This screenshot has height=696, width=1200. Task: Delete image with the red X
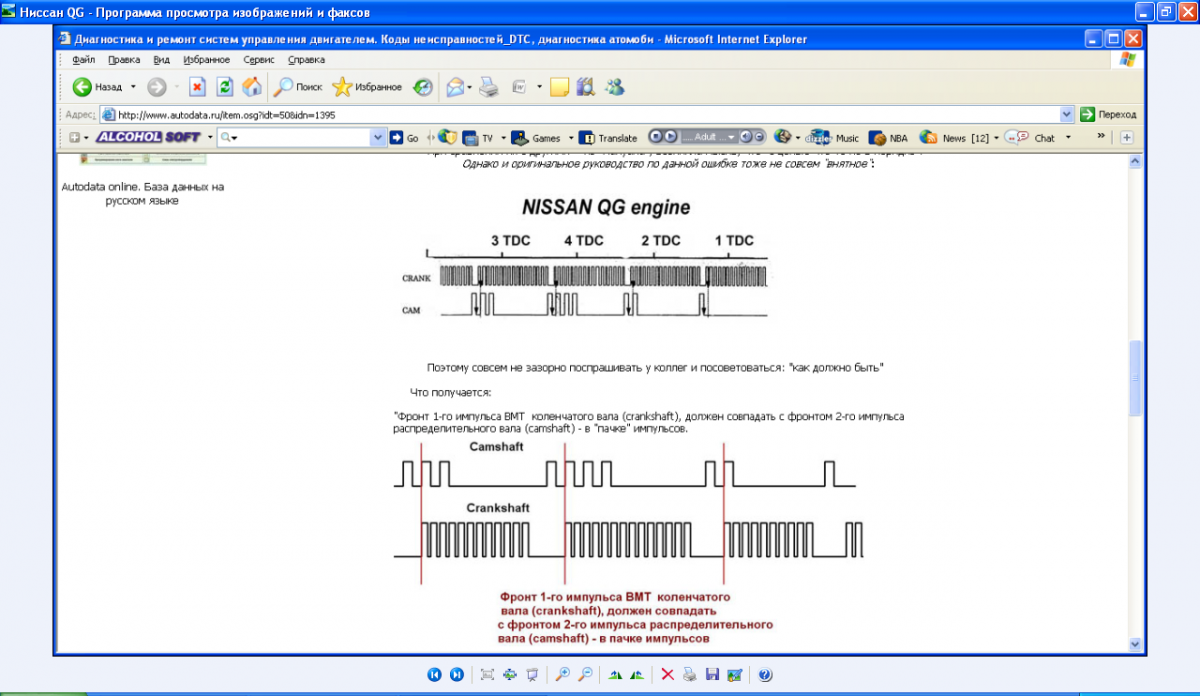[668, 675]
